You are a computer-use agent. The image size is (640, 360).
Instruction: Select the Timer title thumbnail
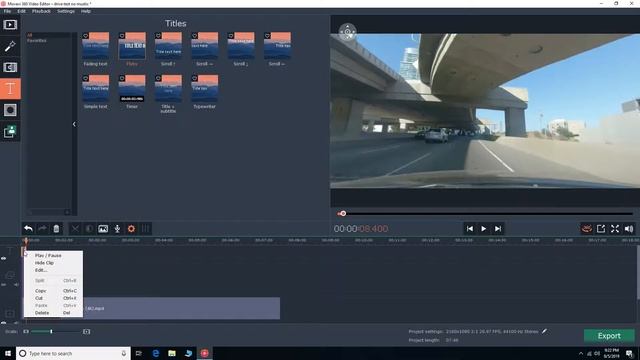[132, 88]
